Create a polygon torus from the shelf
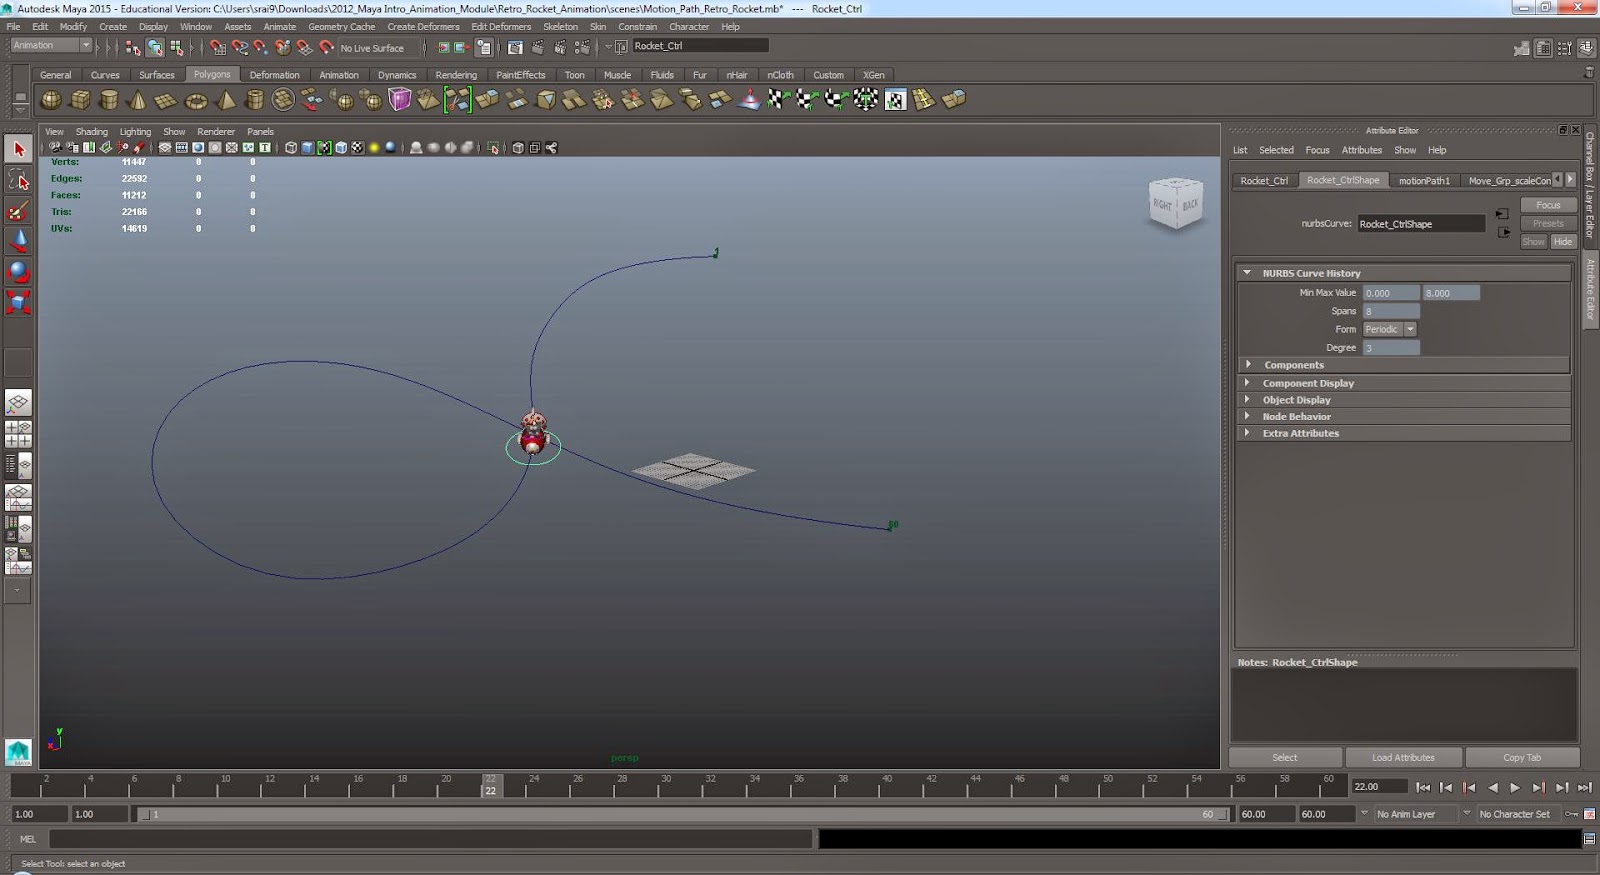 pyautogui.click(x=196, y=99)
